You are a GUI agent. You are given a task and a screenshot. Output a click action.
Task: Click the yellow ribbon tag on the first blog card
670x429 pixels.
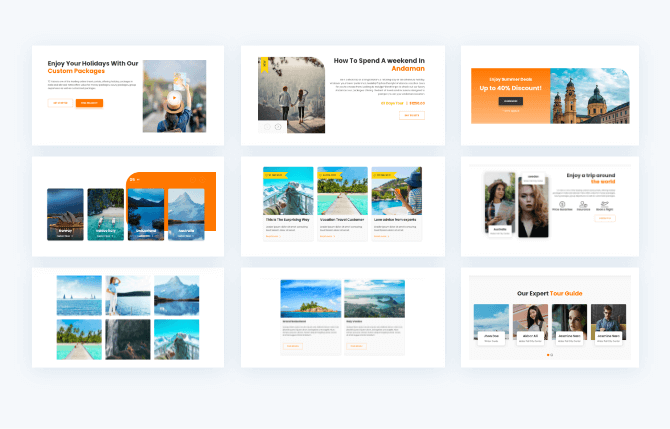(x=276, y=174)
